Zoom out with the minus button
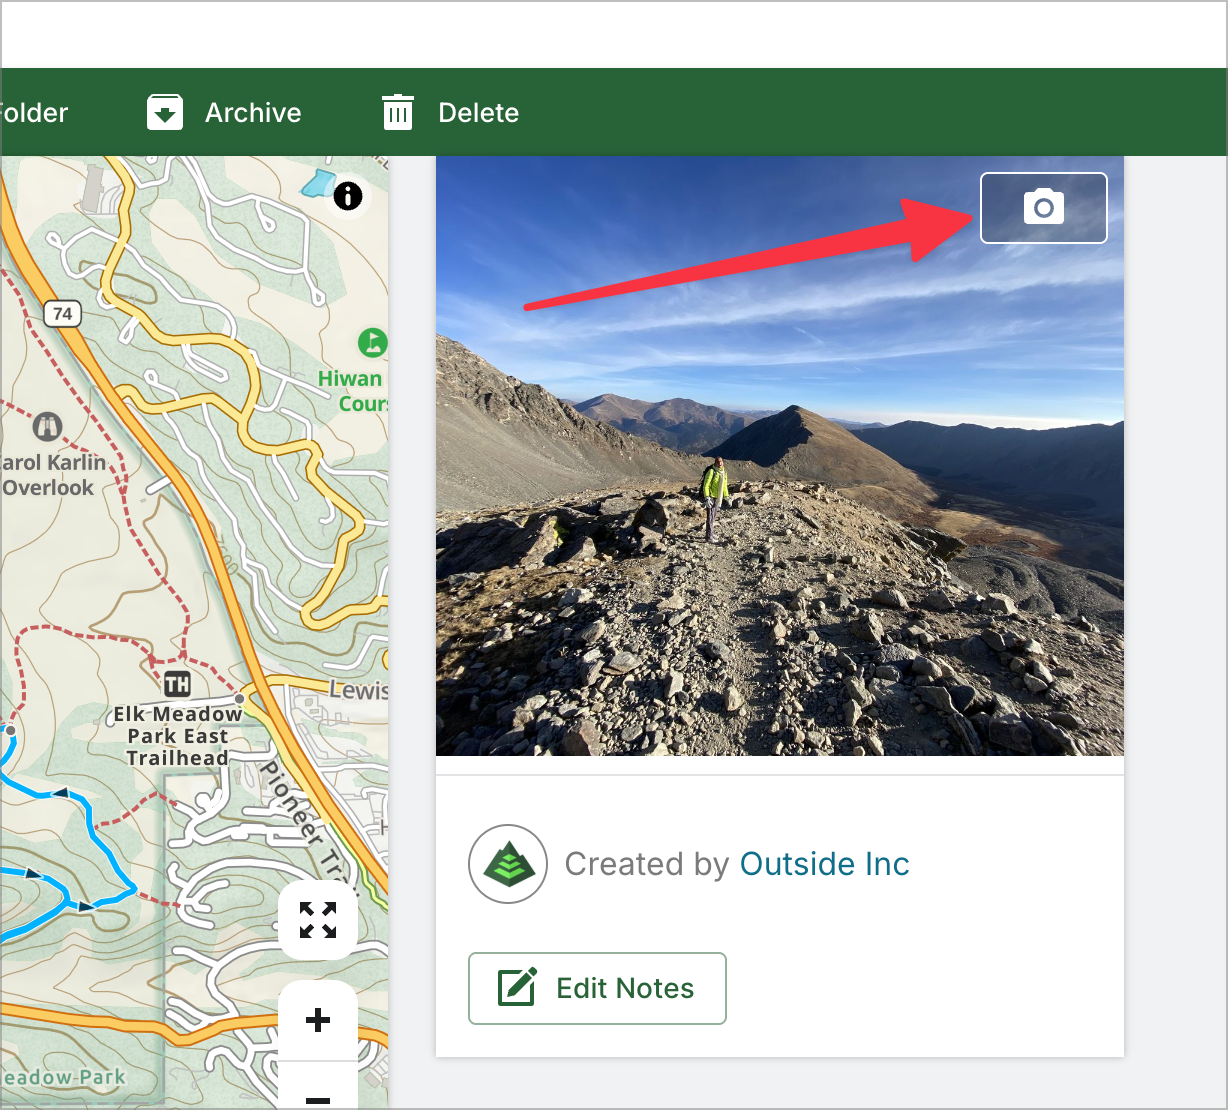Image resolution: width=1228 pixels, height=1110 pixels. pos(318,1097)
